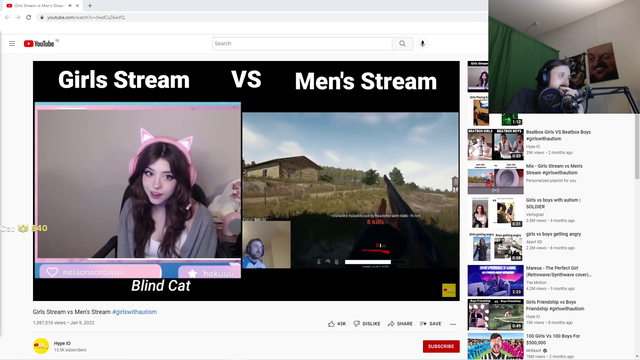Open the more actions ellipsis menu
Image resolution: width=640 pixels, height=360 pixels.
click(453, 324)
